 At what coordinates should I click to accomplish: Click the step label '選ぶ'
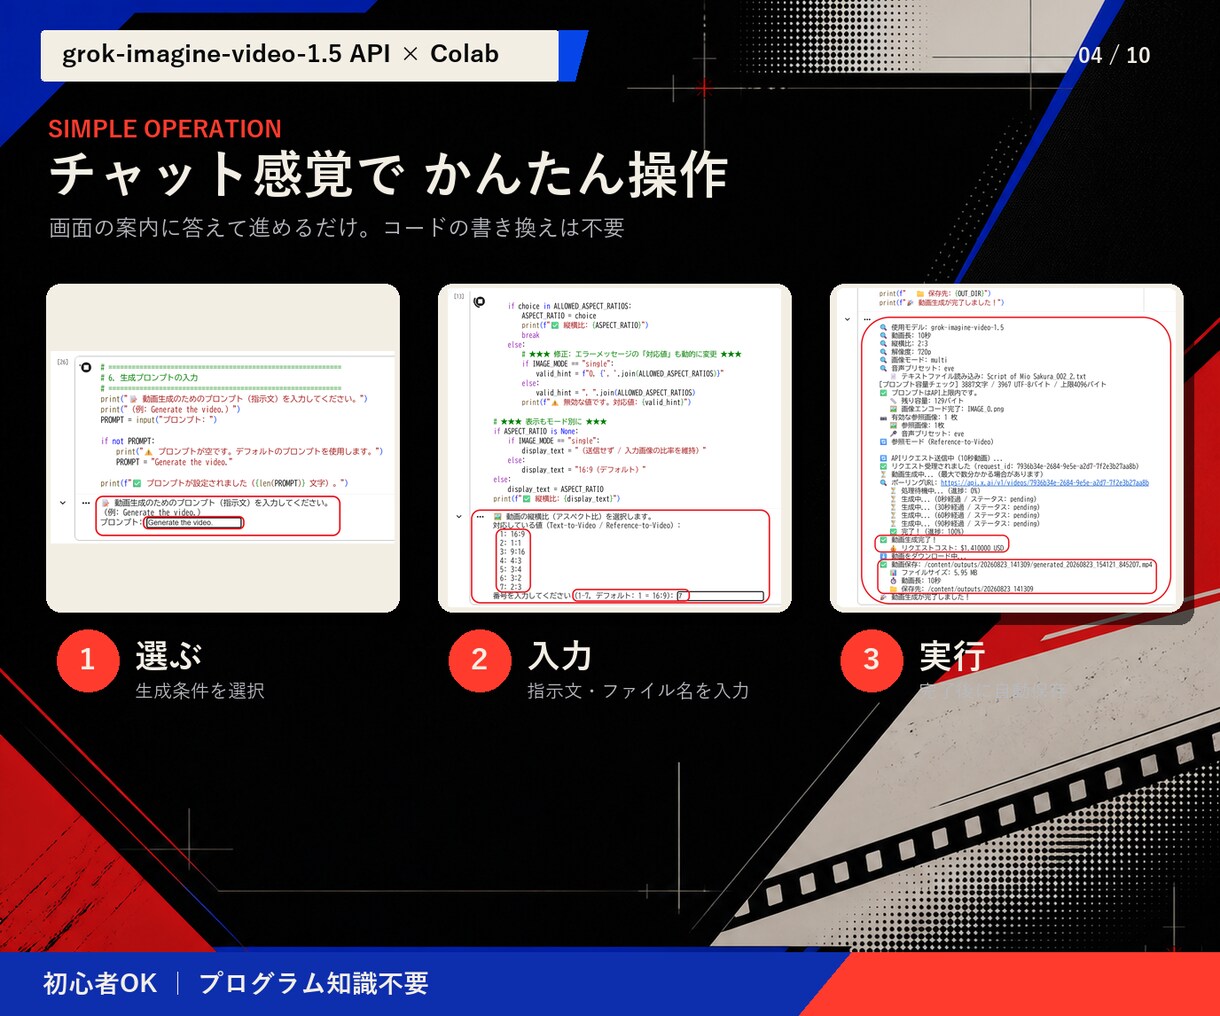[168, 656]
